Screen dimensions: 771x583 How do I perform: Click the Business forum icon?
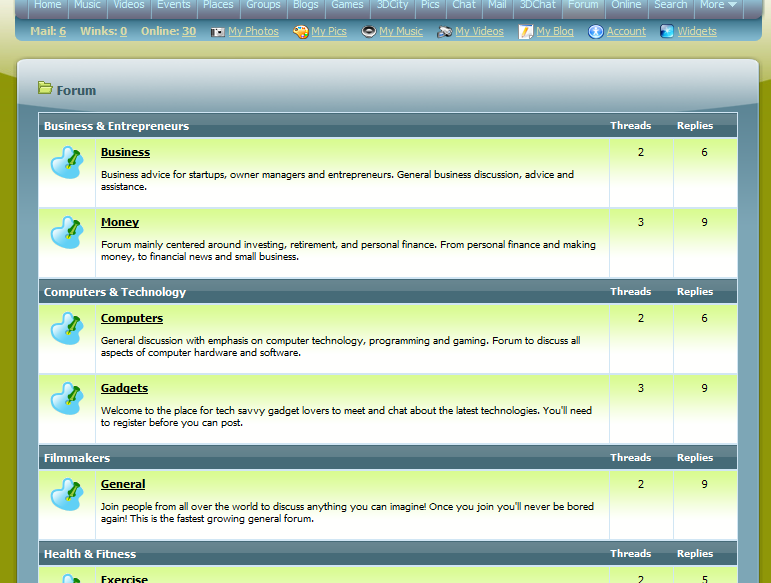[x=67, y=162]
